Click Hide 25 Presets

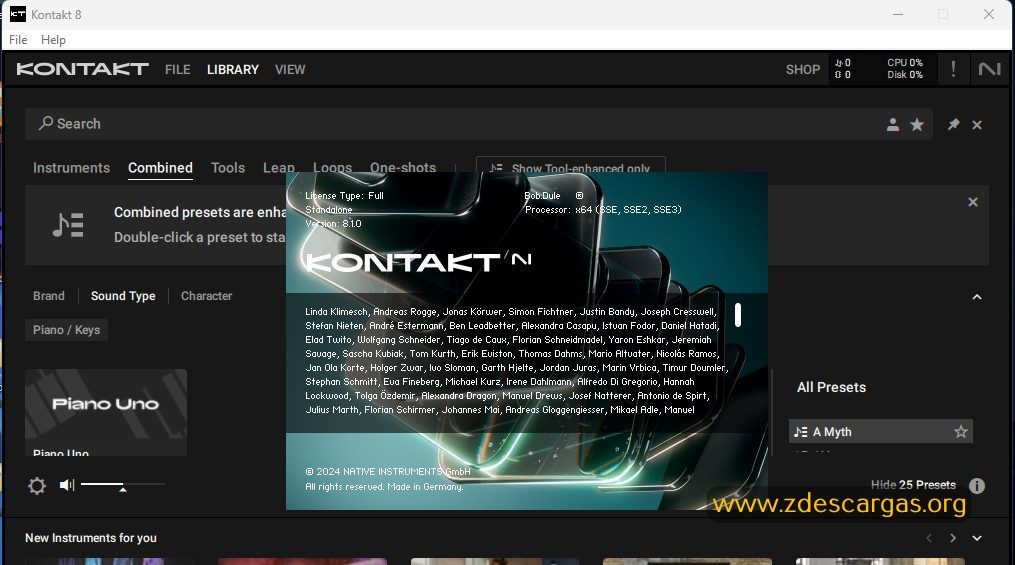point(913,485)
